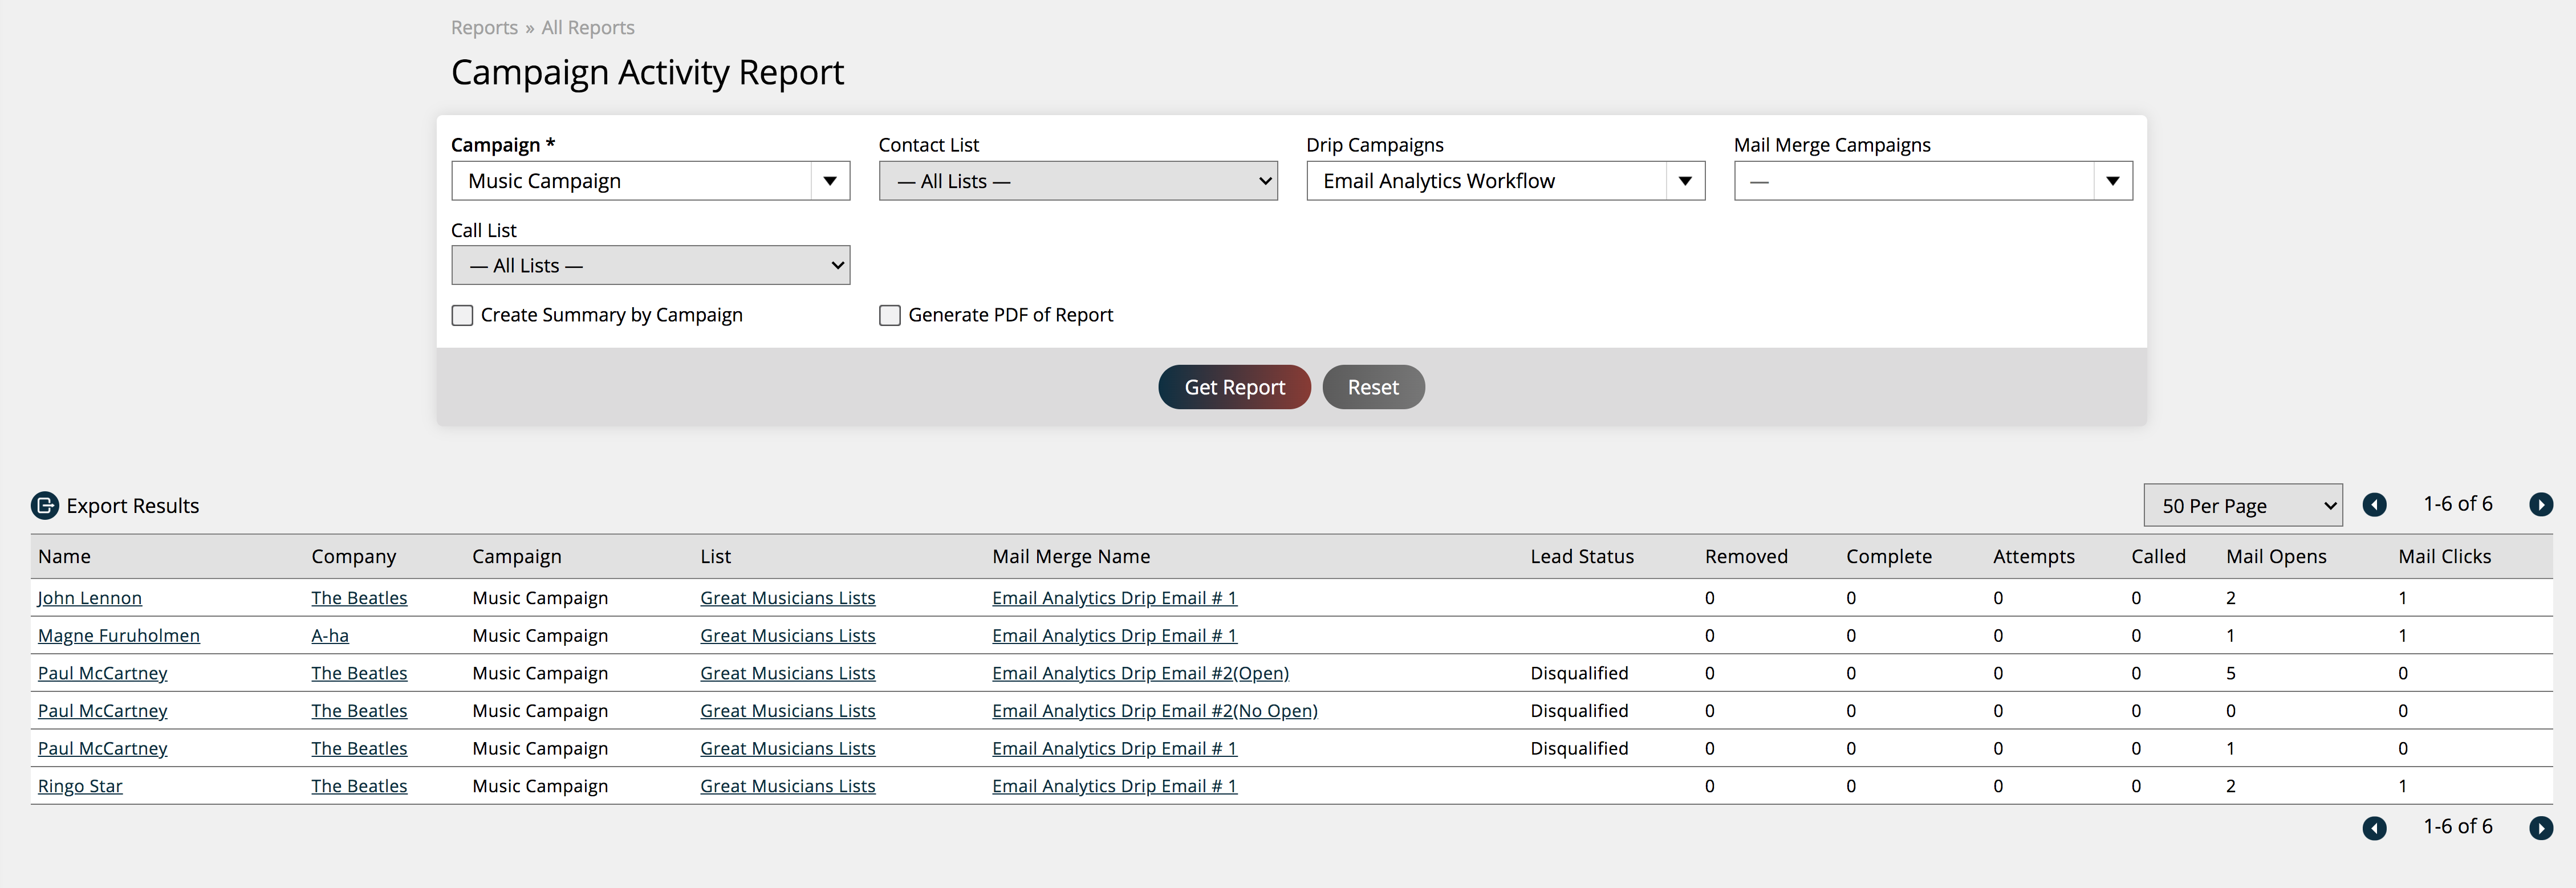
Task: Click the Export Results icon
Action: coord(45,505)
